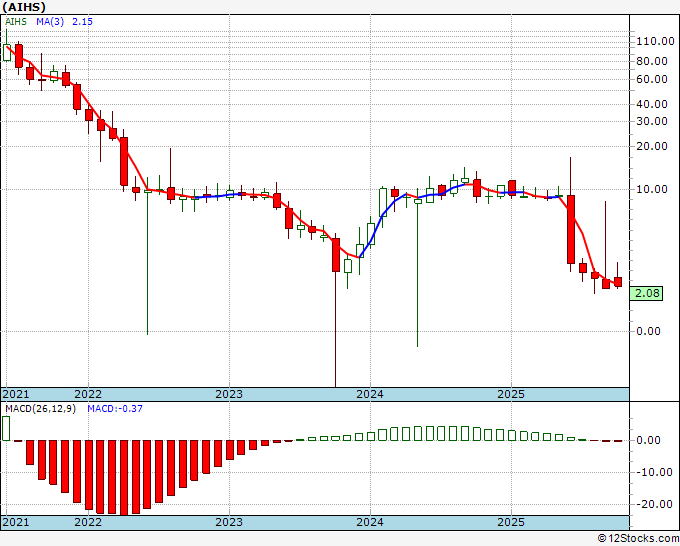Click 2023 on the price chart timeline

pyautogui.click(x=229, y=394)
